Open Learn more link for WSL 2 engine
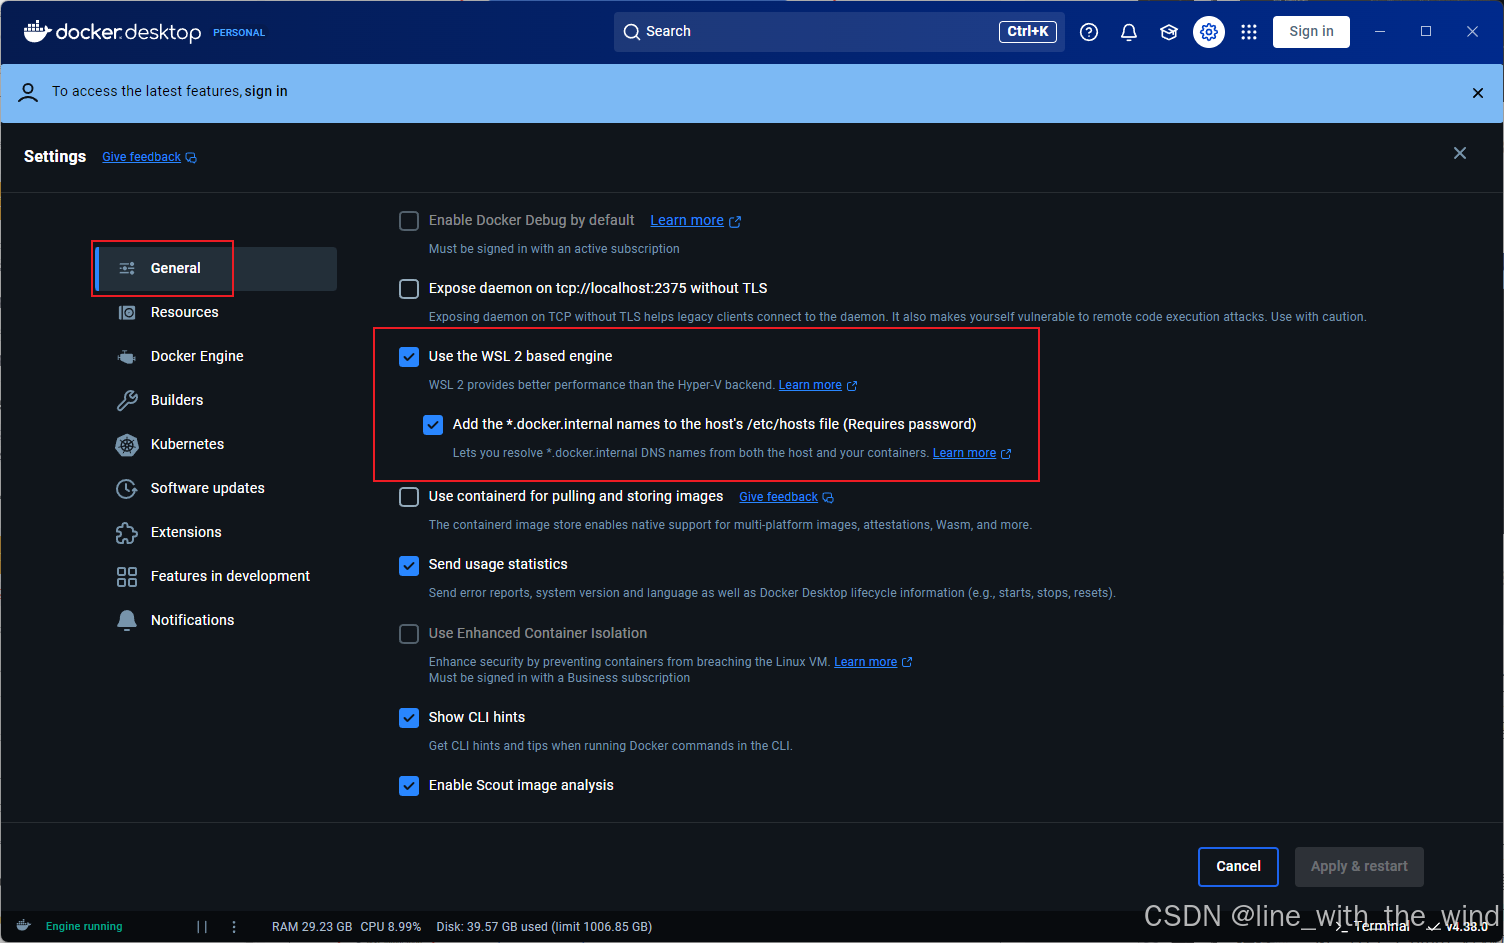 [810, 385]
